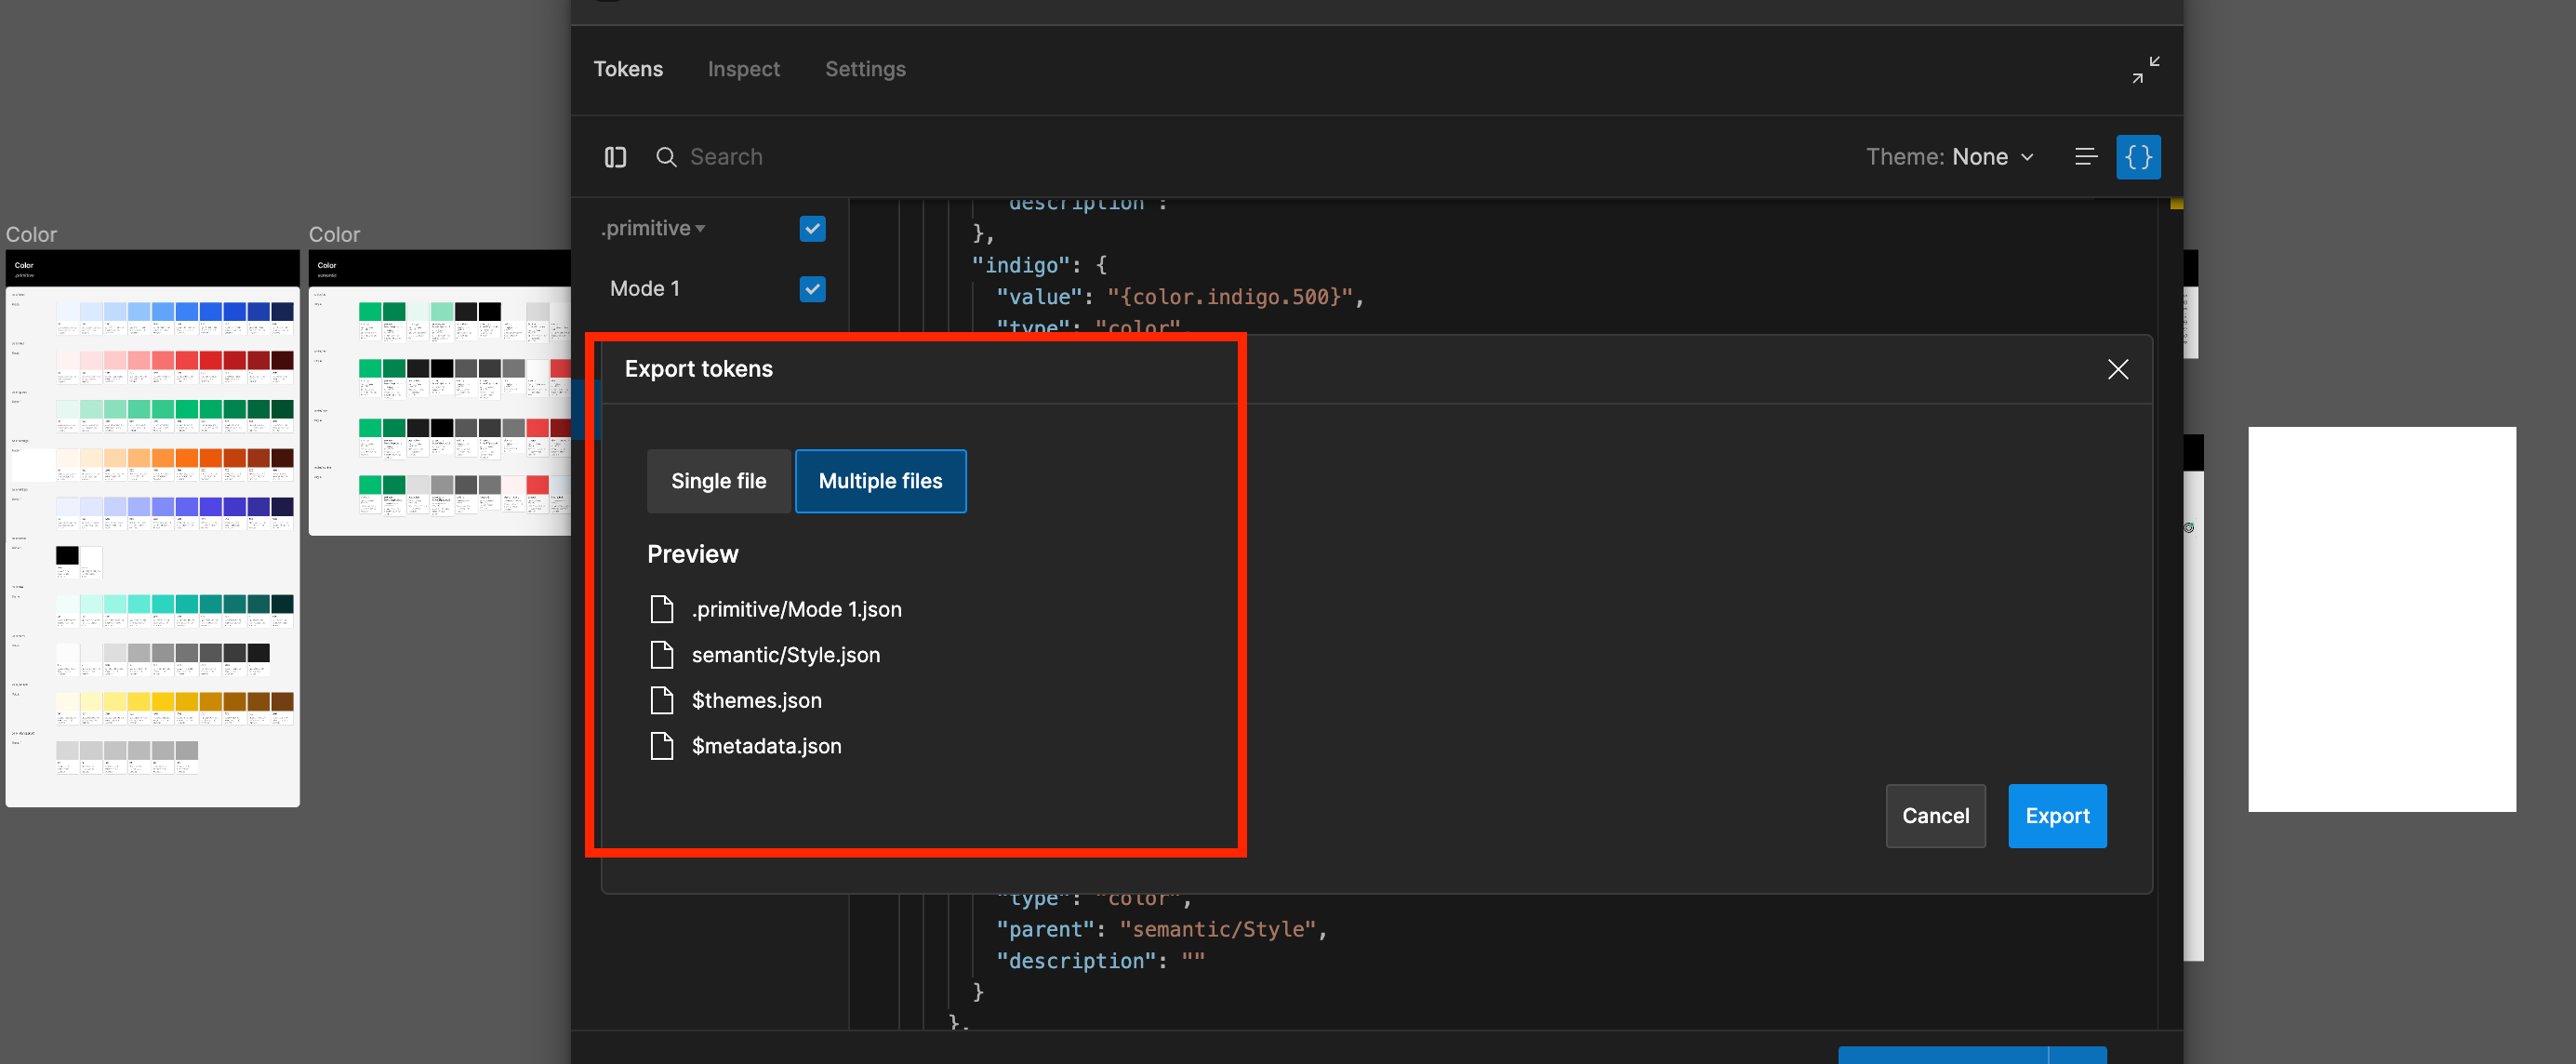This screenshot has width=2576, height=1064.
Task: Click the semantic/Style.json preview file
Action: click(x=786, y=655)
